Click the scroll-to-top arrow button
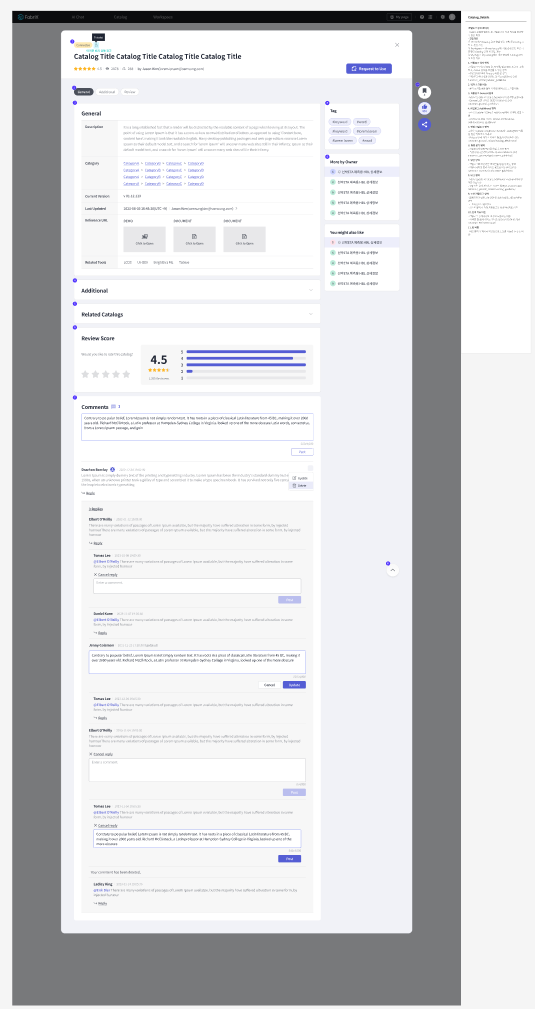535x1009 pixels. (x=393, y=570)
